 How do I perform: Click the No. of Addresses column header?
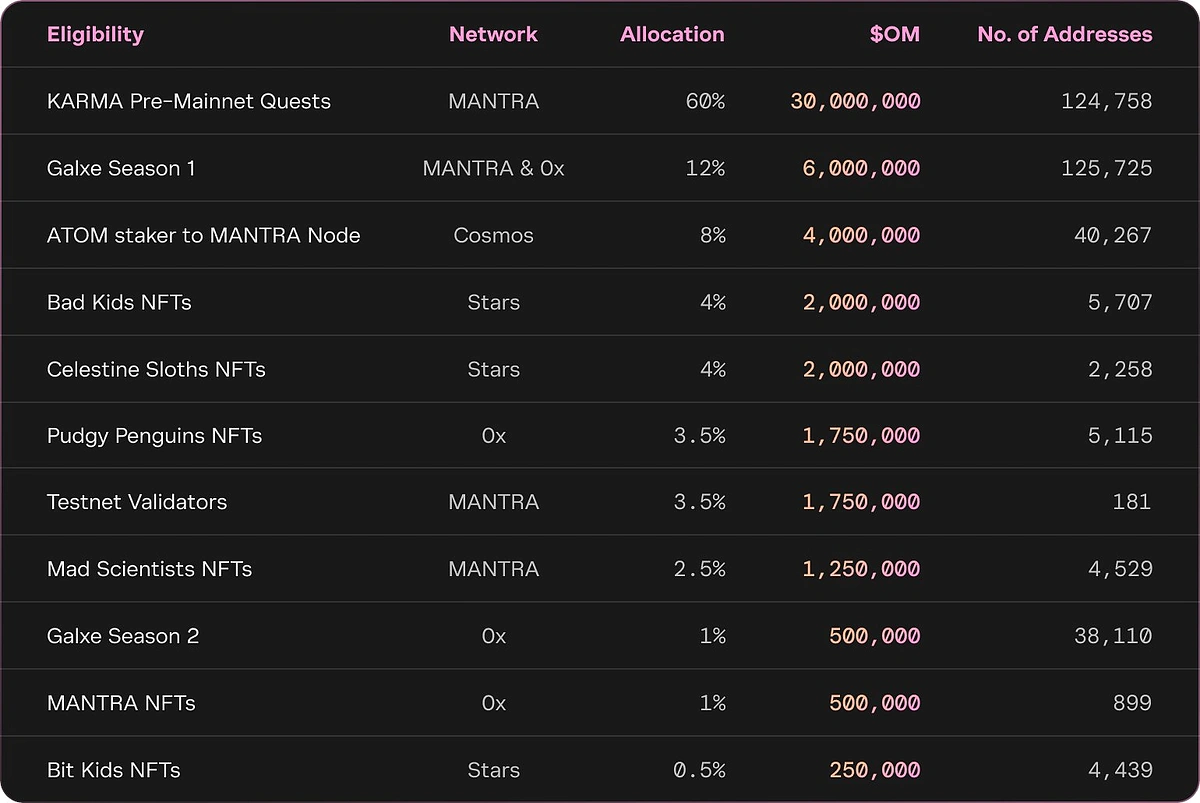pos(1065,34)
